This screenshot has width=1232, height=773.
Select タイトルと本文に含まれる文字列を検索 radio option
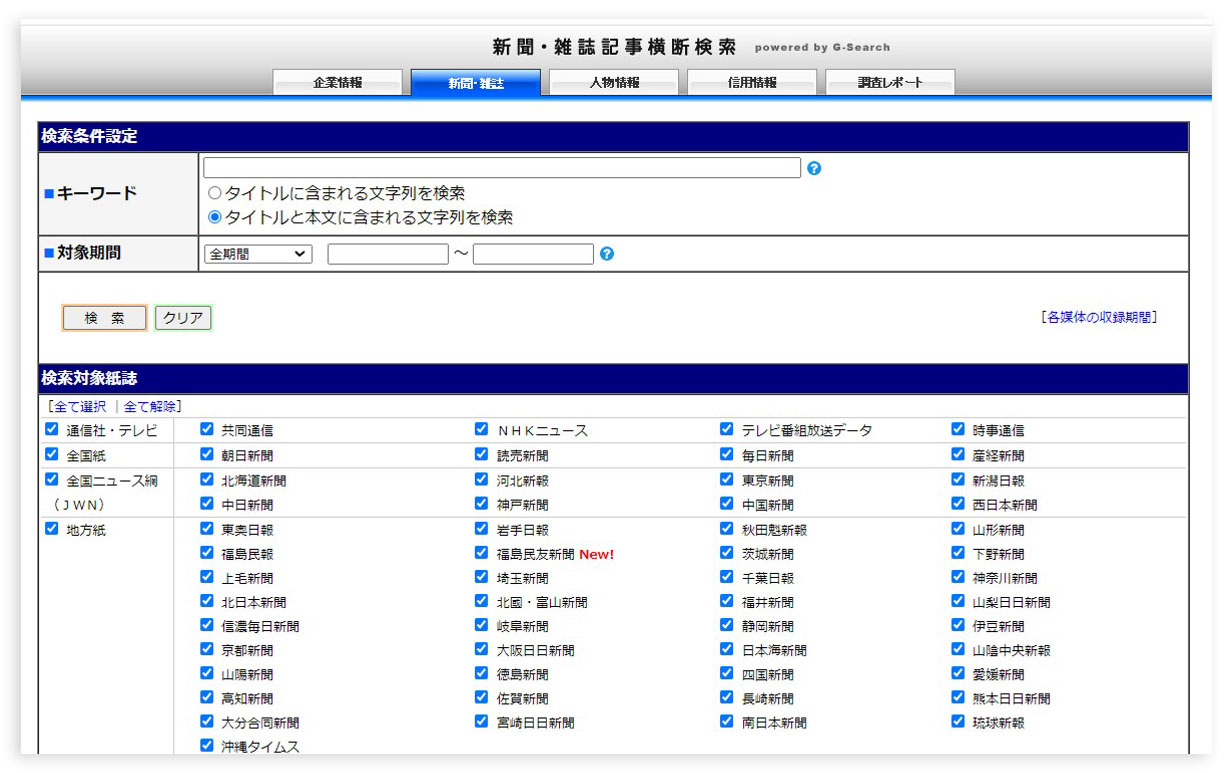point(214,217)
